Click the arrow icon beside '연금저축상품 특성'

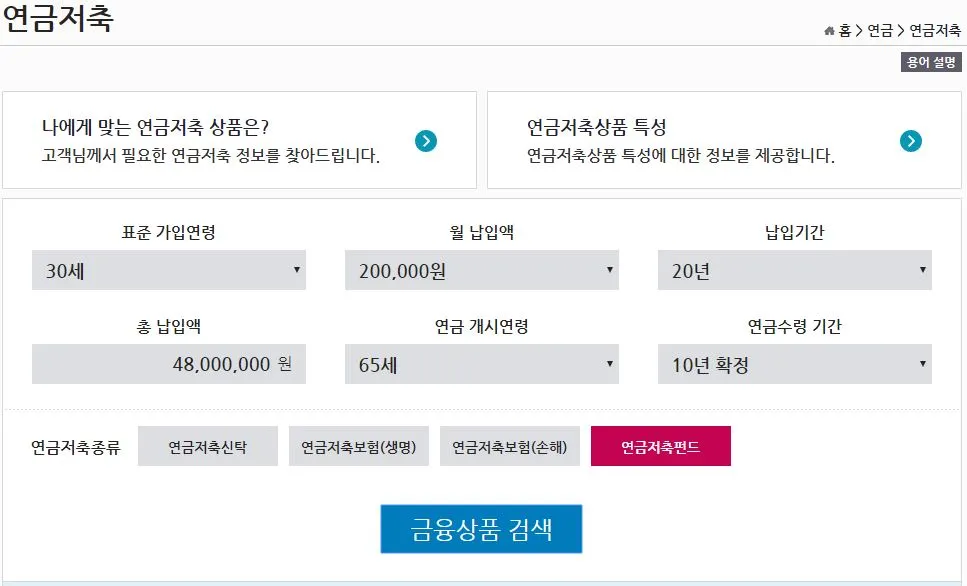[x=910, y=141]
